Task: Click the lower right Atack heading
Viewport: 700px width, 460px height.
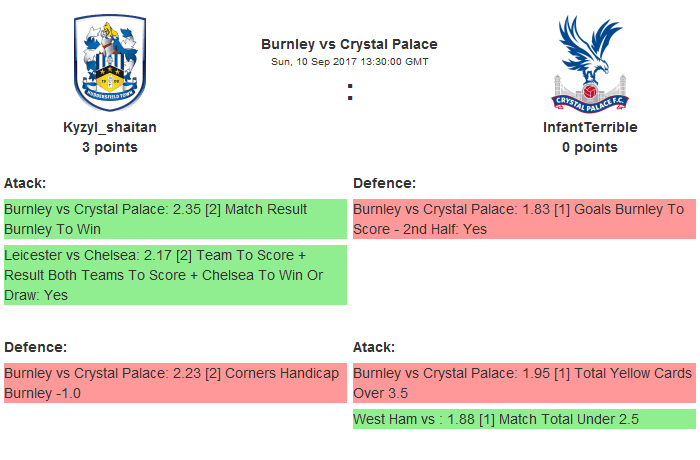Action: 374,347
